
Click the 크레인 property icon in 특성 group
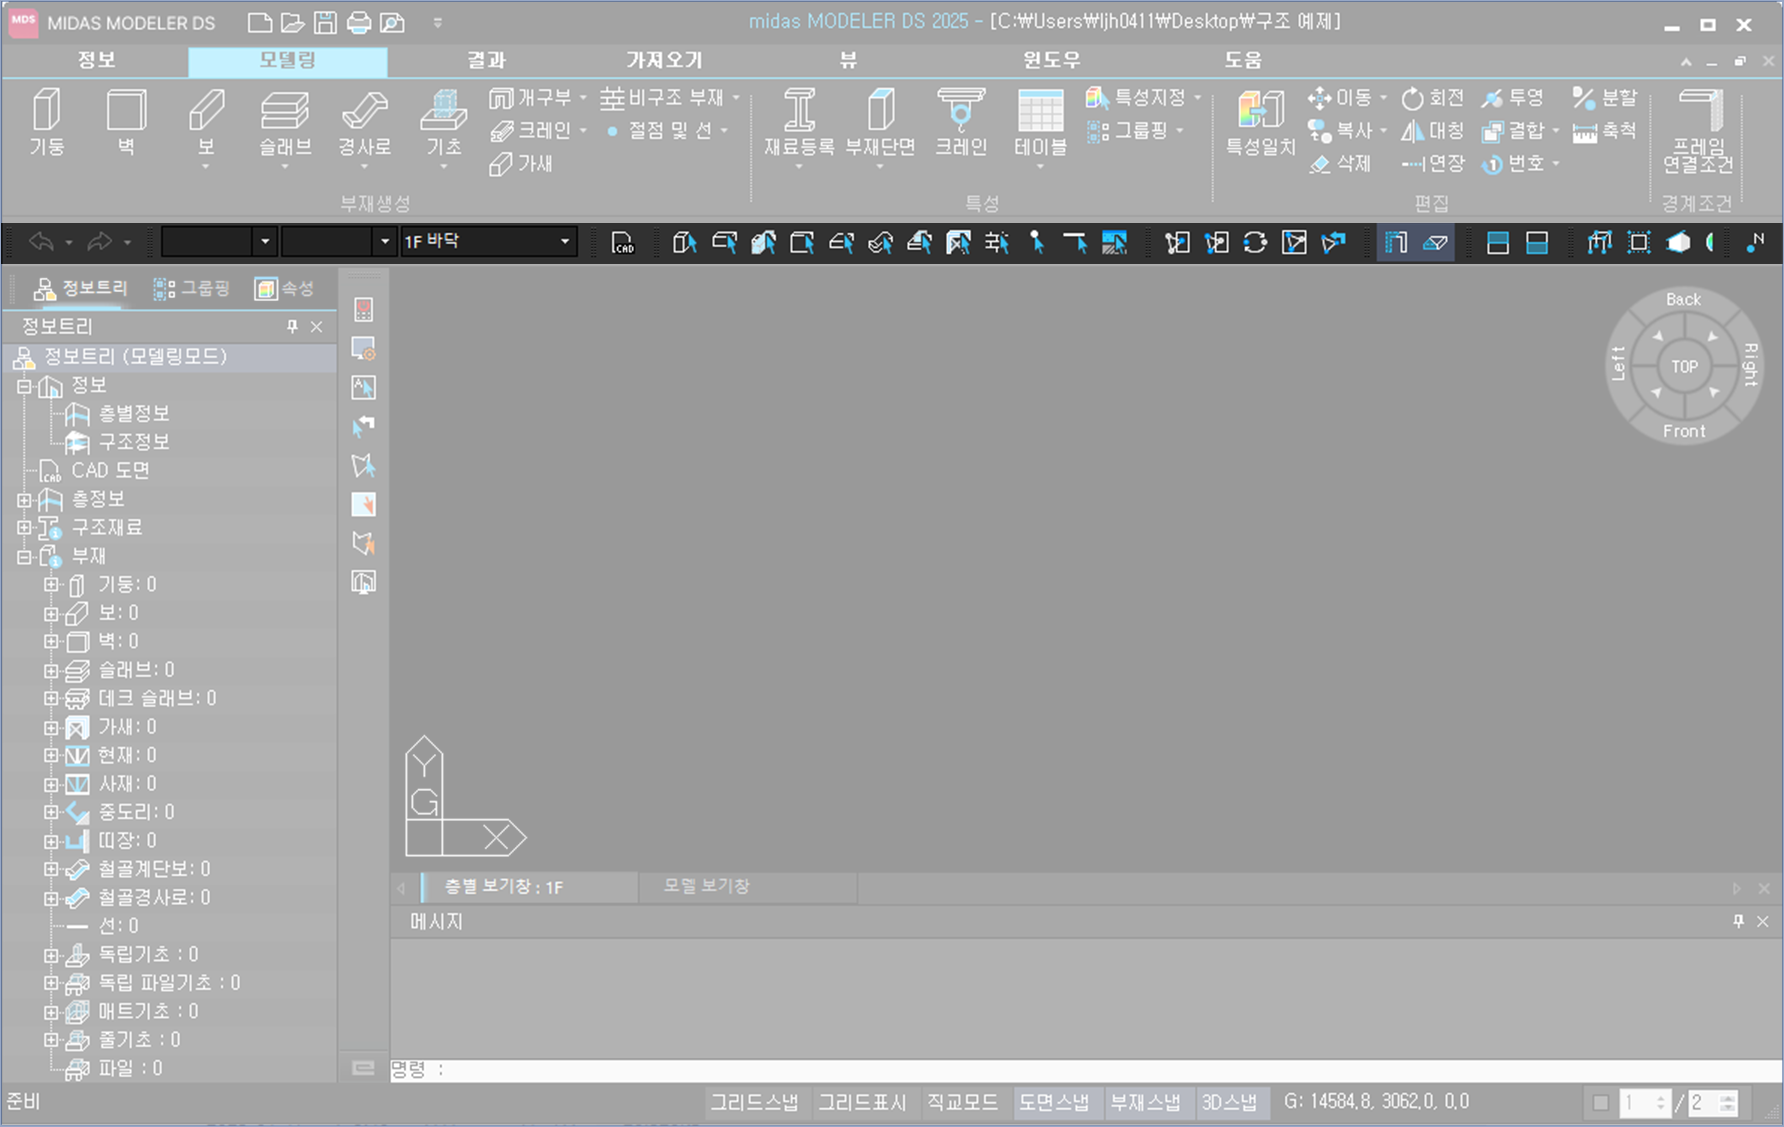click(961, 122)
